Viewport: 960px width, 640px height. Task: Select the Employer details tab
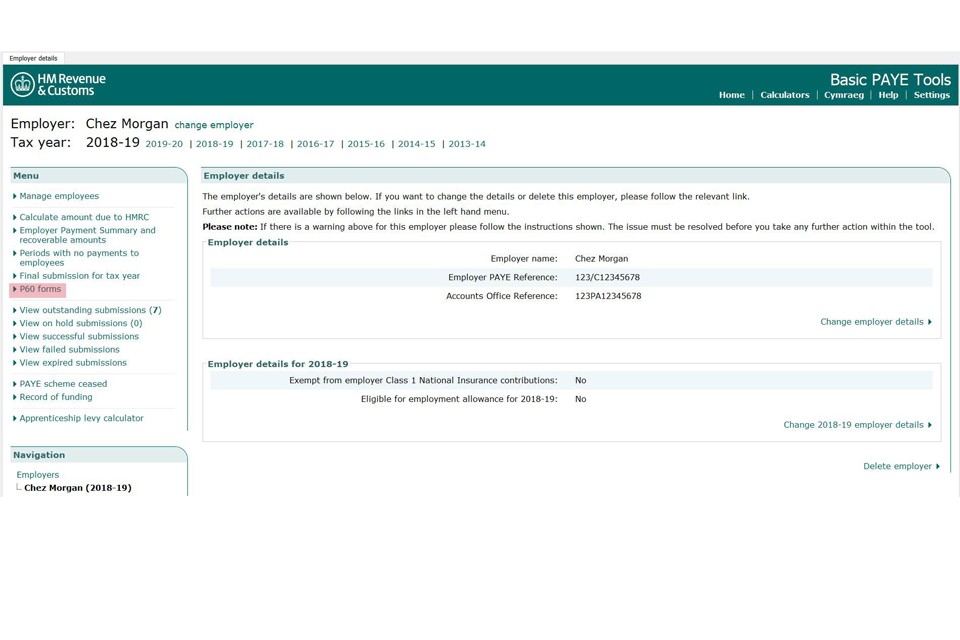coord(34,58)
